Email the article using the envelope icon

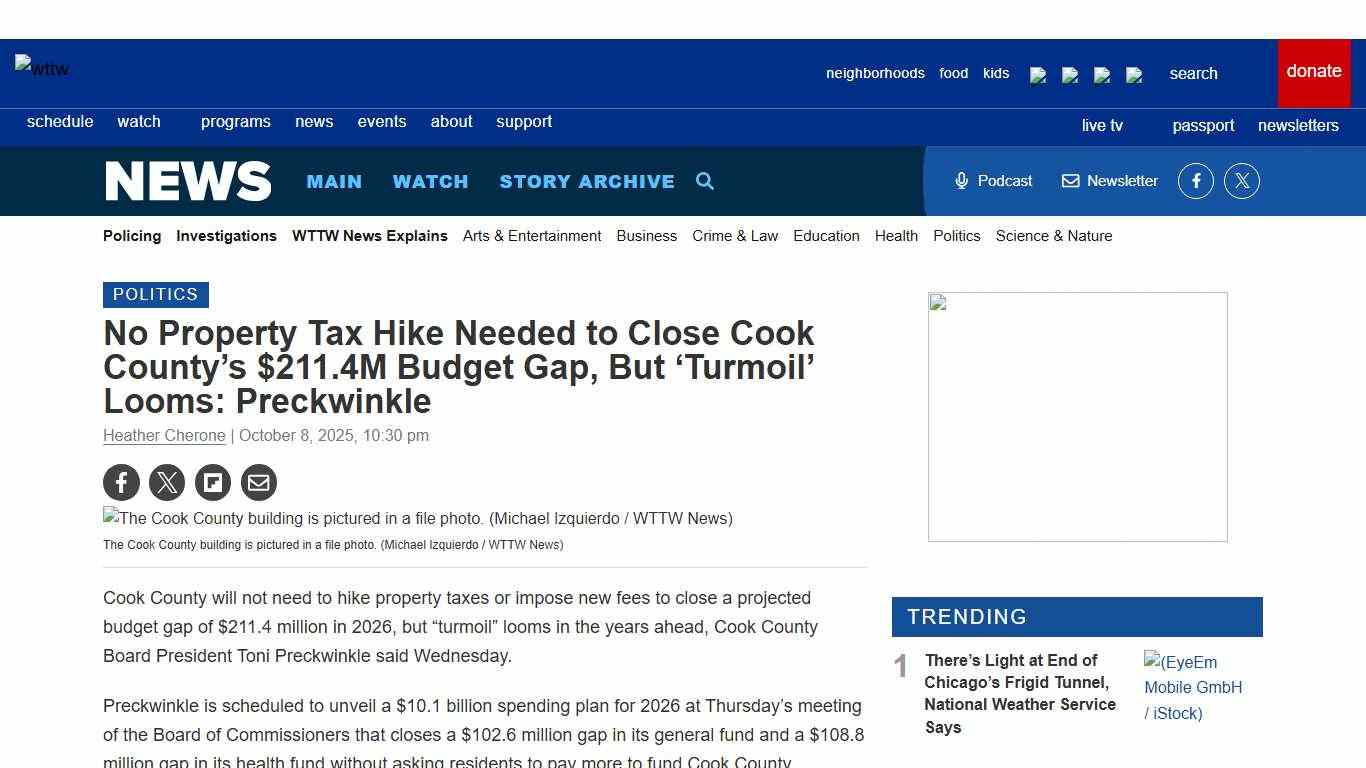(259, 482)
